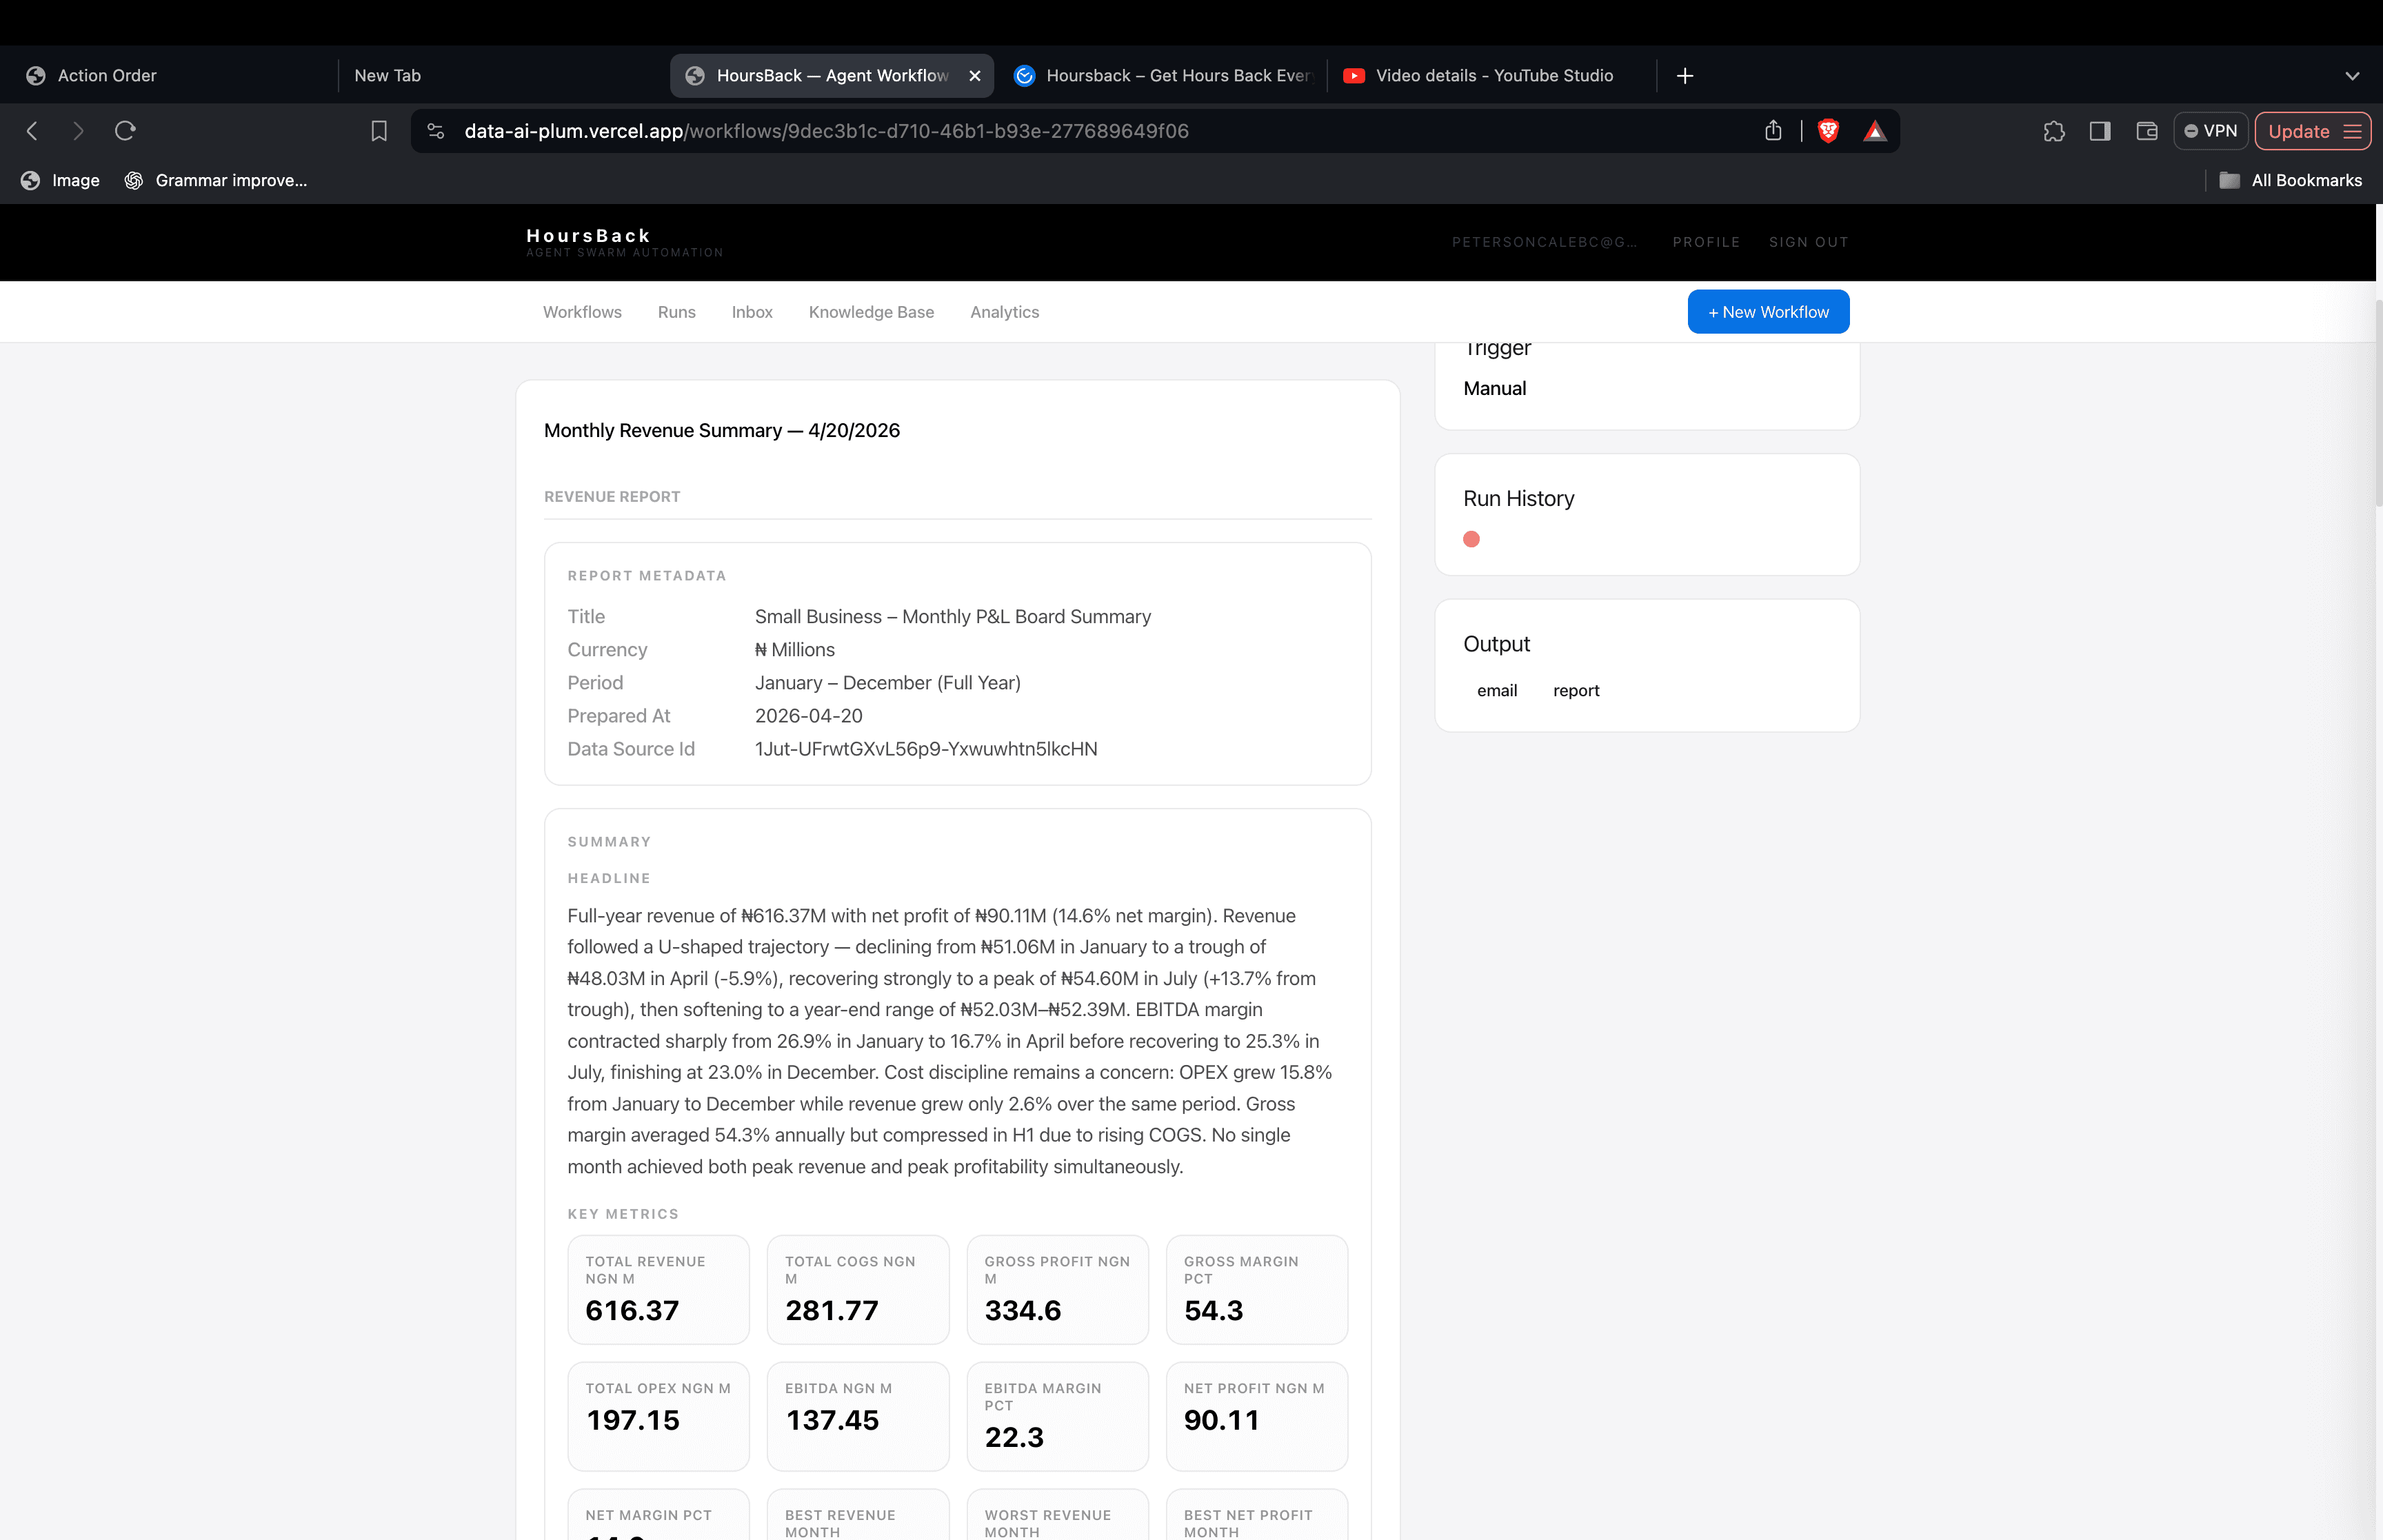
Task: Click the red Run History status dot
Action: point(1471,539)
